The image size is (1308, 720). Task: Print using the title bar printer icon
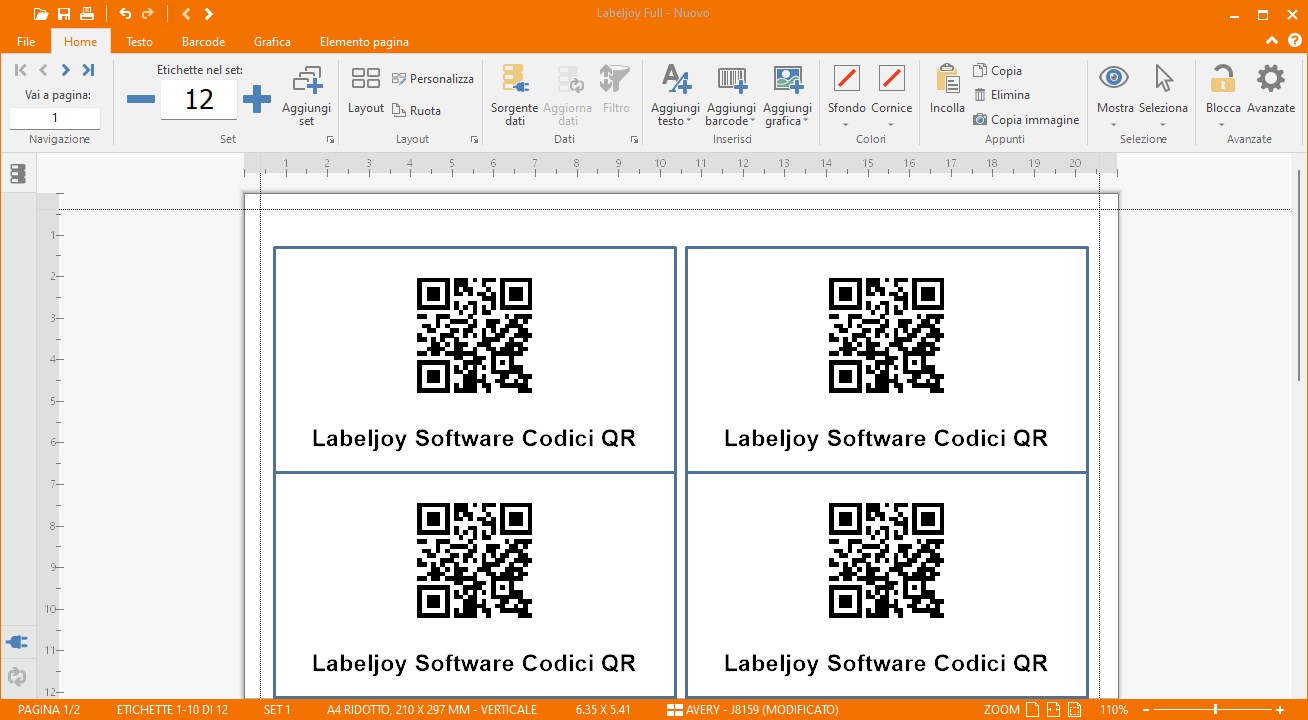click(87, 14)
